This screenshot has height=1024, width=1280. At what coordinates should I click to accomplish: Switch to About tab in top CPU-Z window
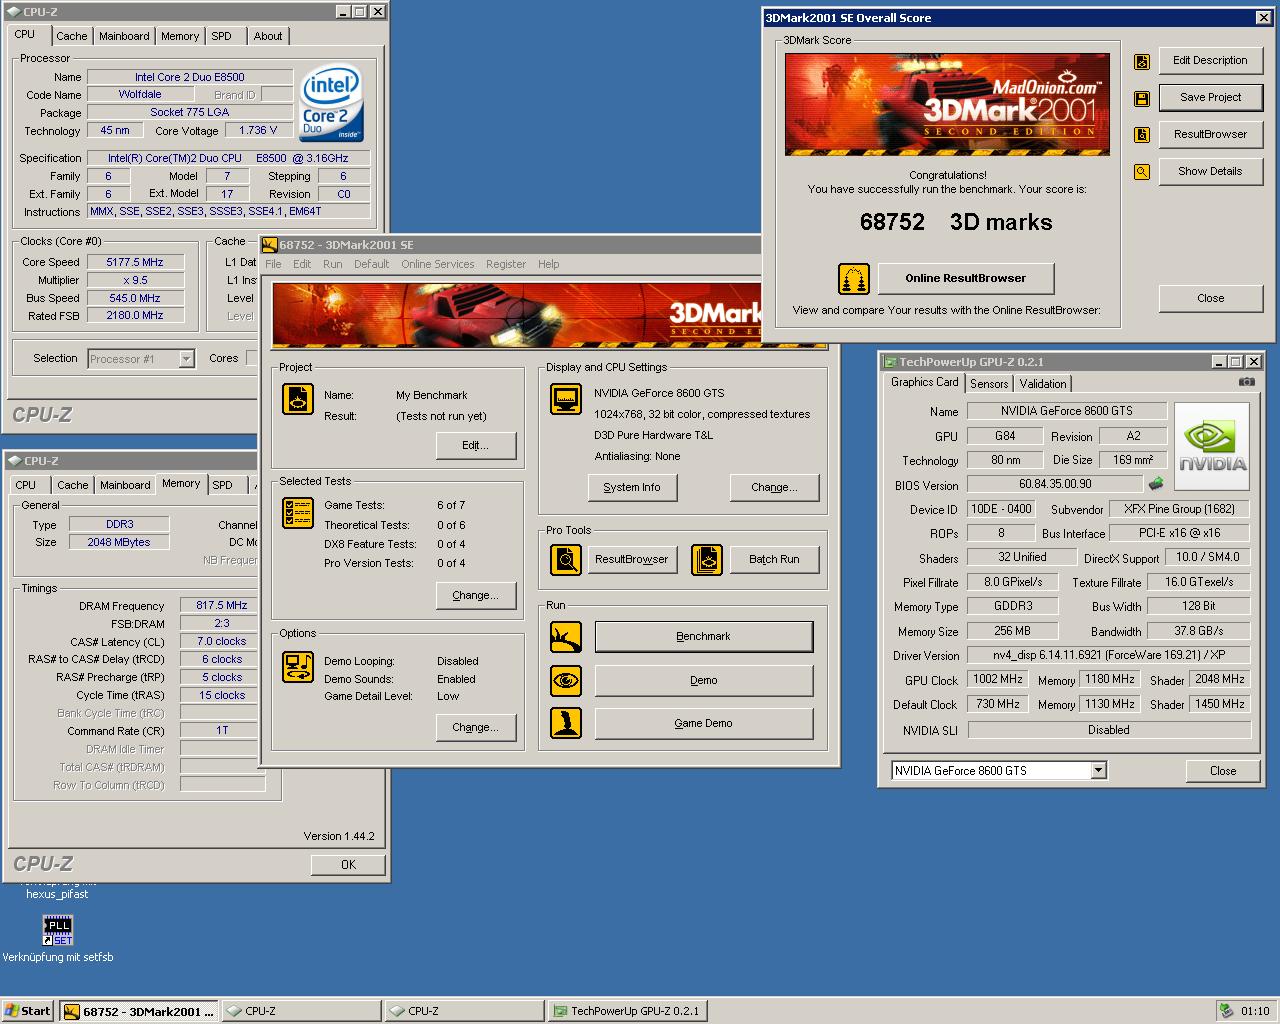[267, 36]
